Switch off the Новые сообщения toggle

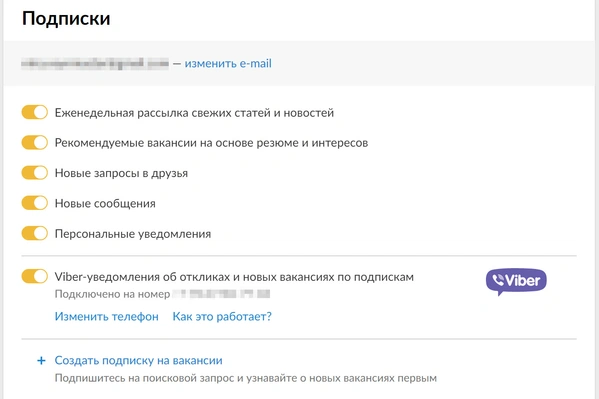(x=35, y=203)
